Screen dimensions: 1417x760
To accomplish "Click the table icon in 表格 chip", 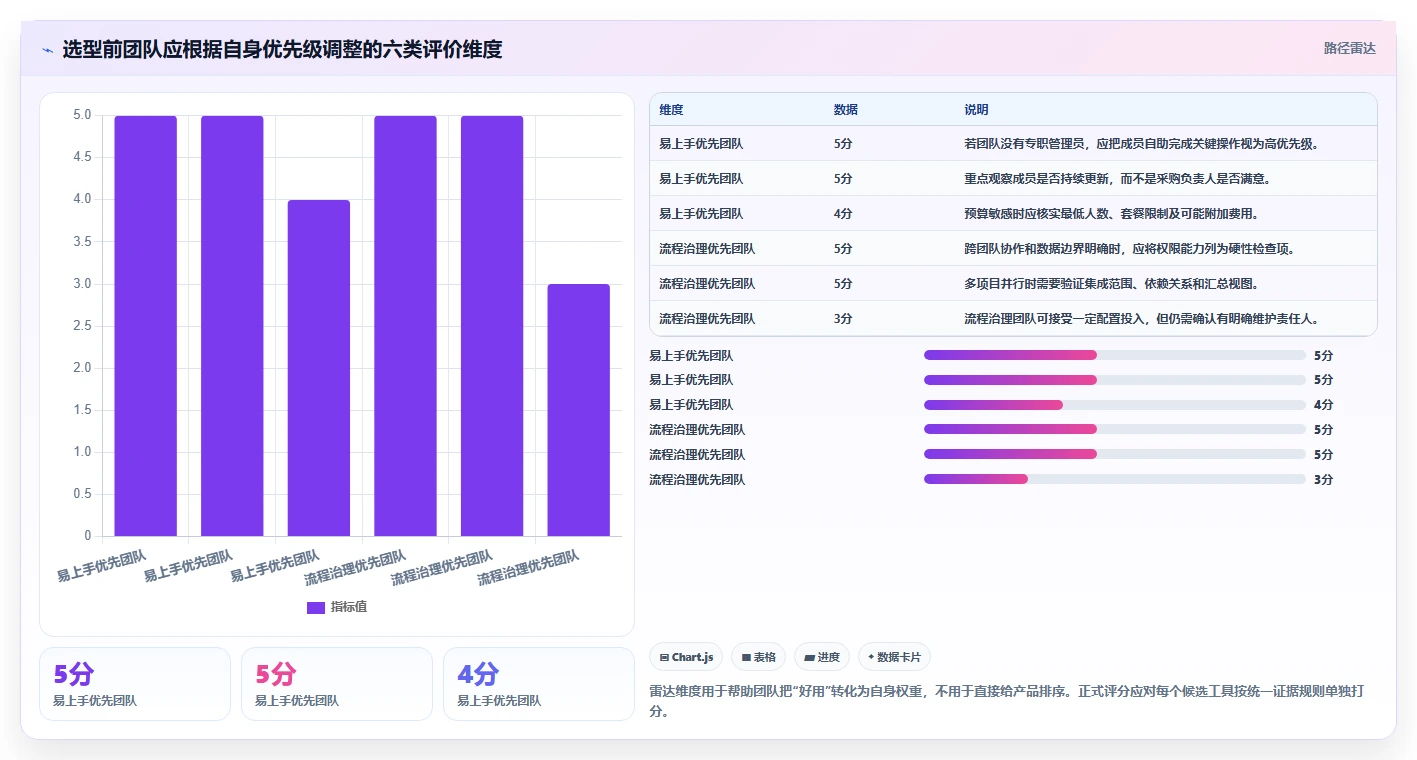I will click(x=746, y=657).
